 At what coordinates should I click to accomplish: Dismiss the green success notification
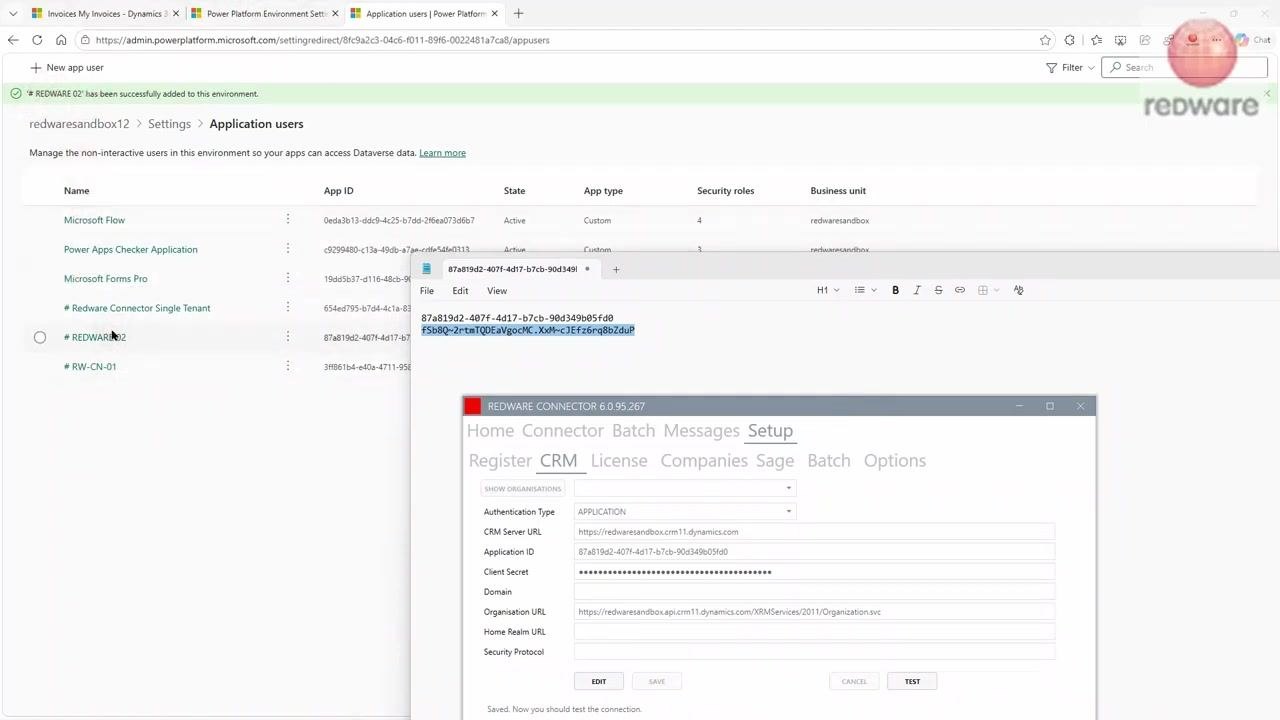point(1267,93)
